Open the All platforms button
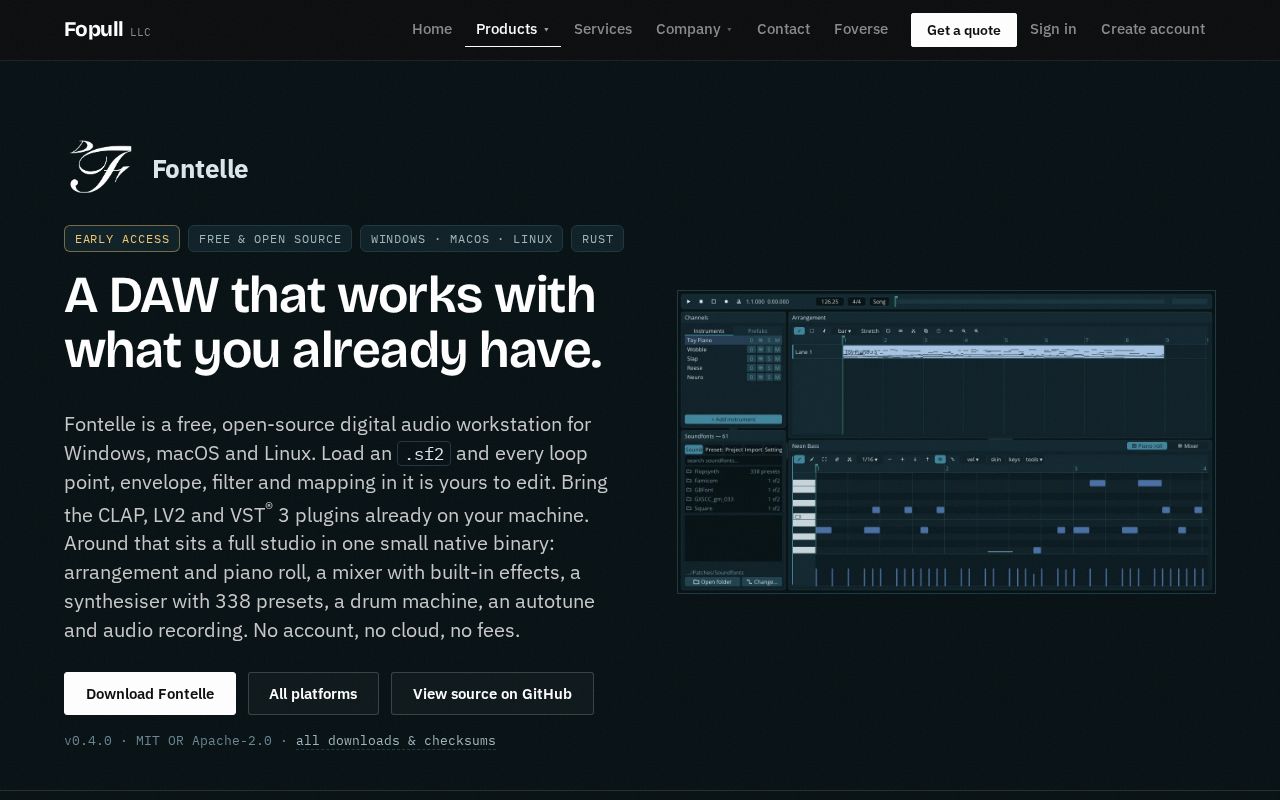Image resolution: width=1280 pixels, height=800 pixels. coord(313,694)
